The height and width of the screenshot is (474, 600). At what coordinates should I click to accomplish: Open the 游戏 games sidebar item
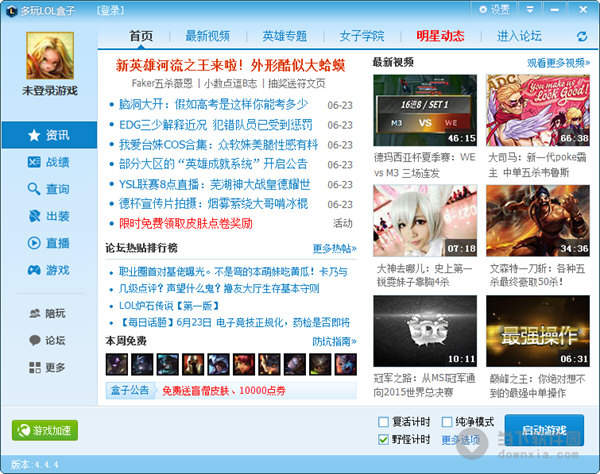(x=49, y=270)
